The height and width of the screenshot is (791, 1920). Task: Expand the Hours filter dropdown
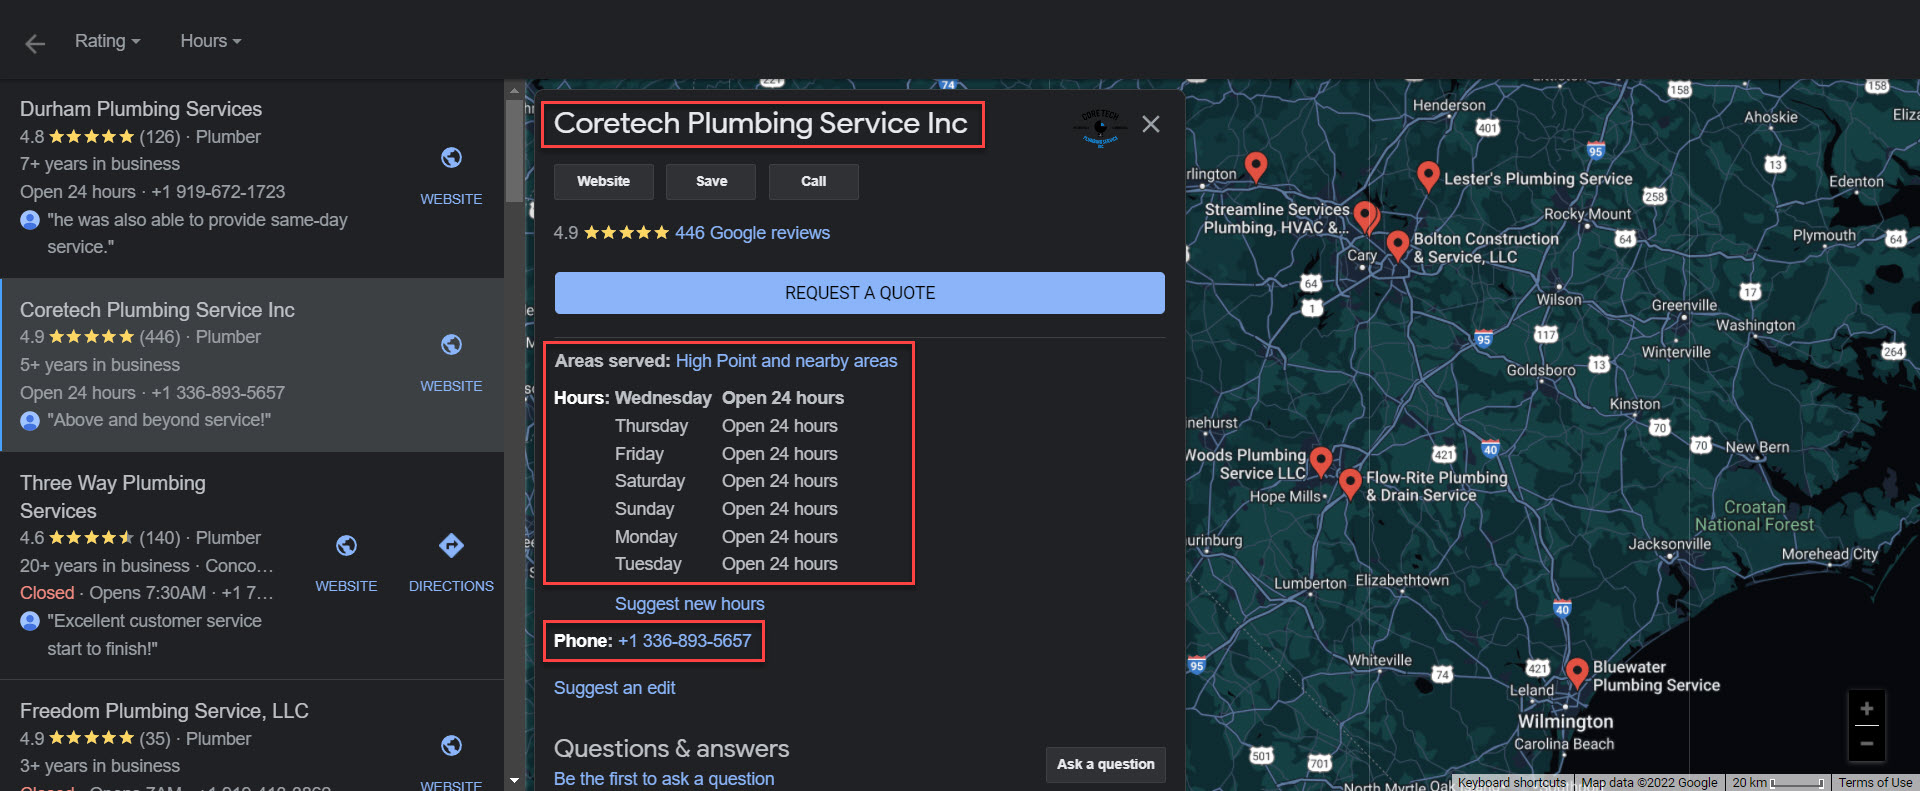(210, 41)
